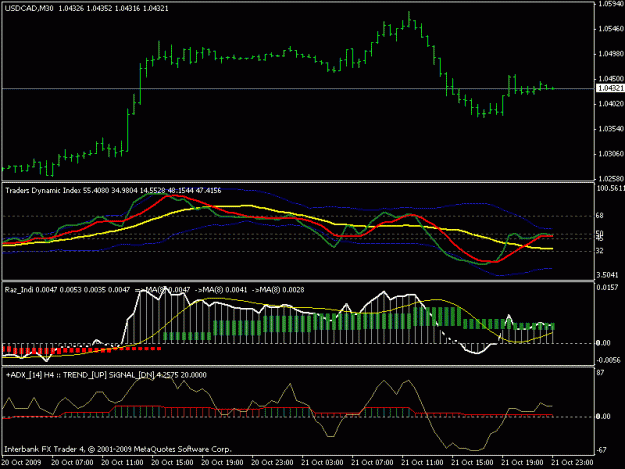Click the Interbank FX Trader 4 copyright text
Image resolution: width=625 pixels, height=469 pixels.
[x=118, y=449]
